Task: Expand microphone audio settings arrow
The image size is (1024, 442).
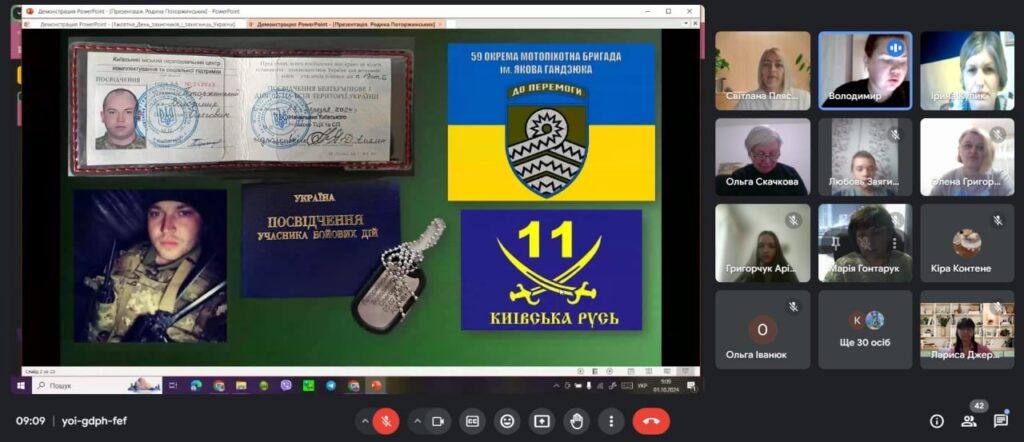Action: pyautogui.click(x=365, y=421)
